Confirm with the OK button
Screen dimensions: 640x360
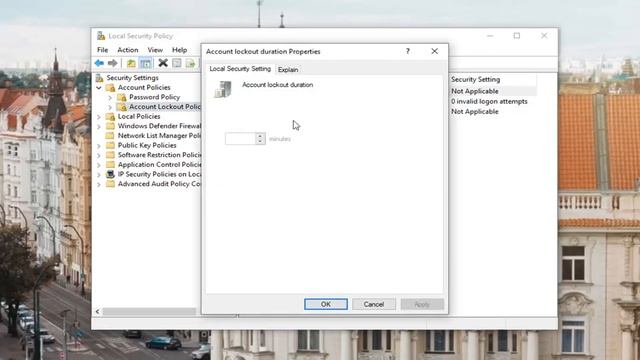tap(326, 304)
